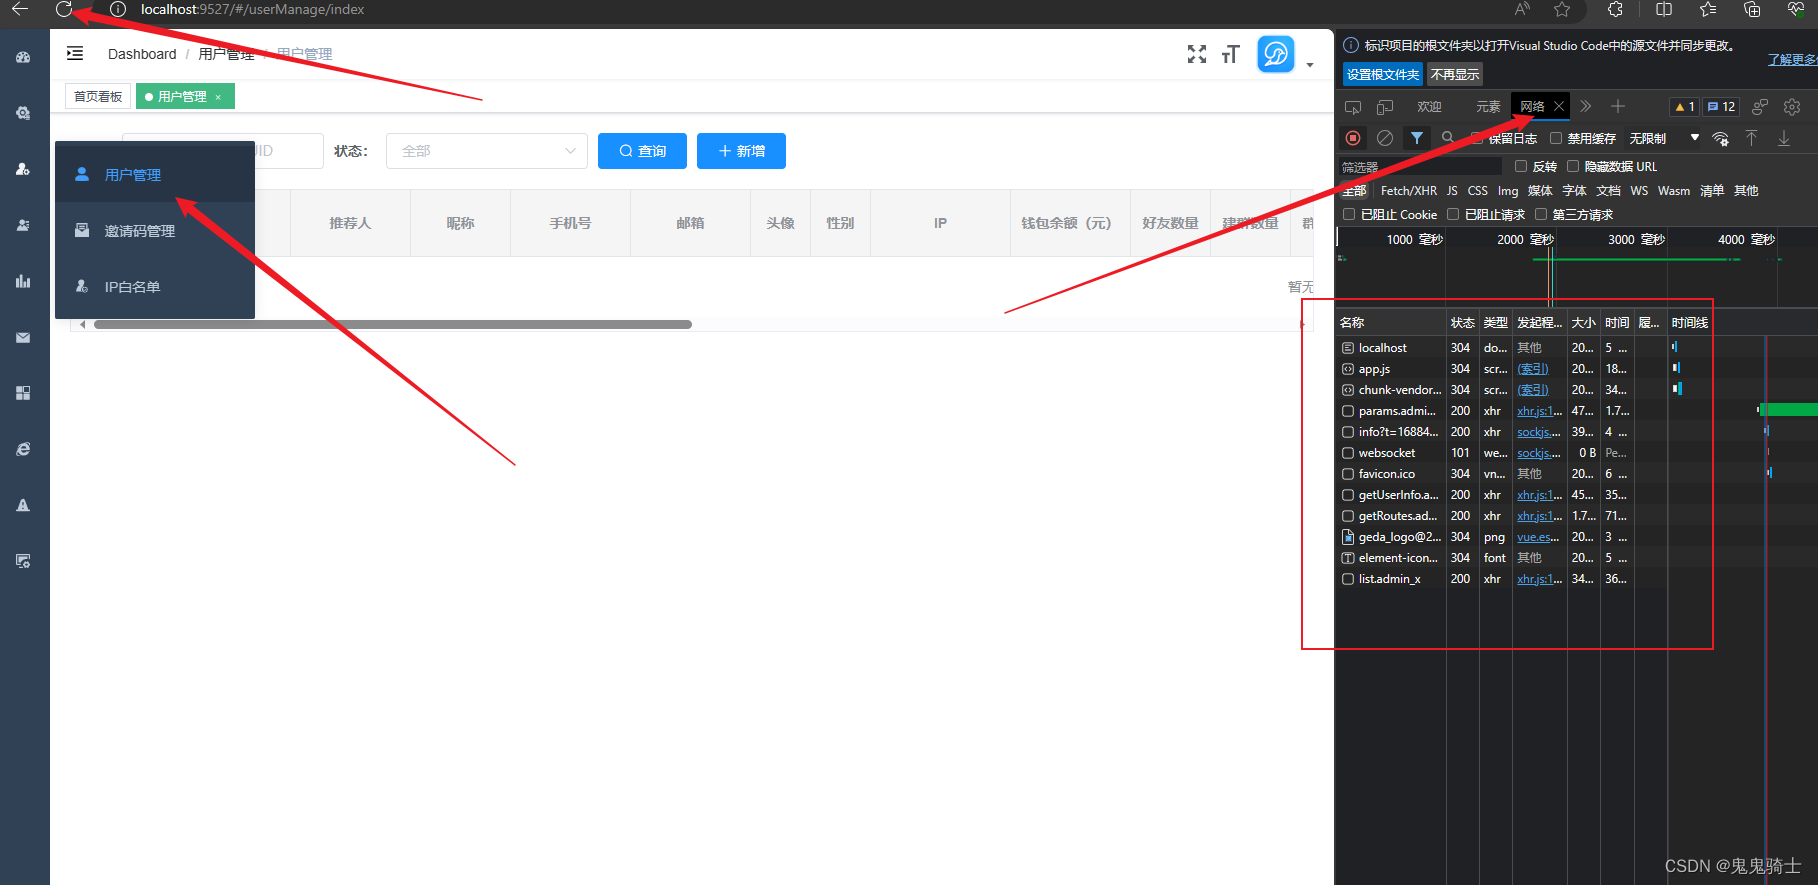
Task: Open the 无限制 throttling dropdown
Action: 1664,138
